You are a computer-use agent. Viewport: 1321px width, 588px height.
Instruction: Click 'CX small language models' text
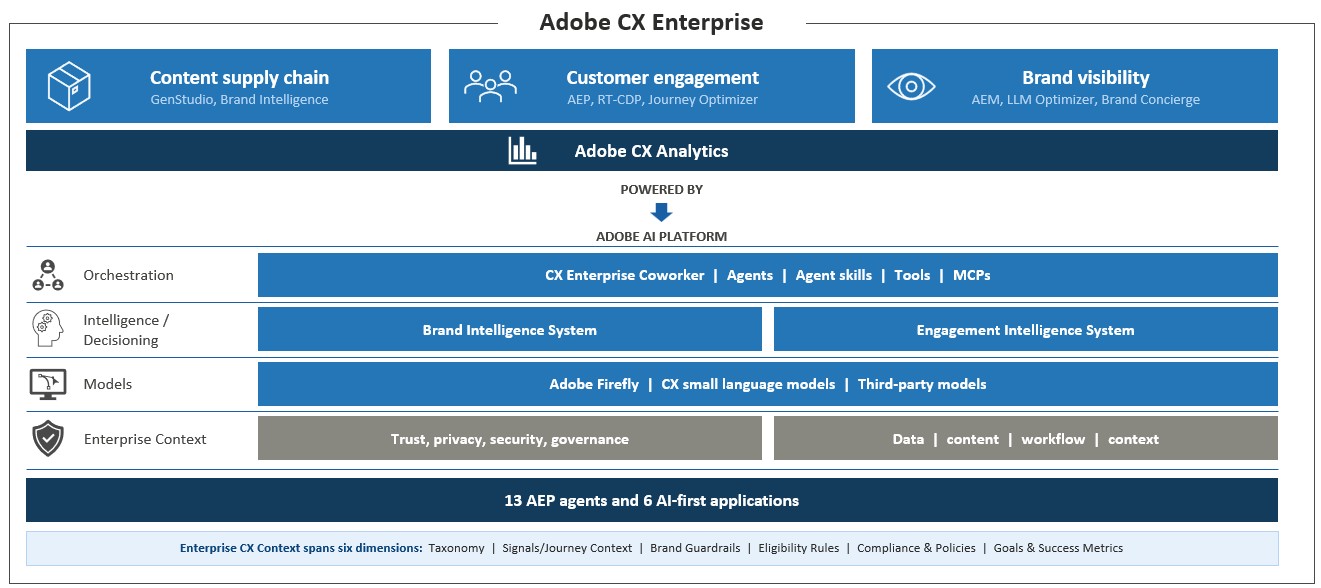click(748, 384)
